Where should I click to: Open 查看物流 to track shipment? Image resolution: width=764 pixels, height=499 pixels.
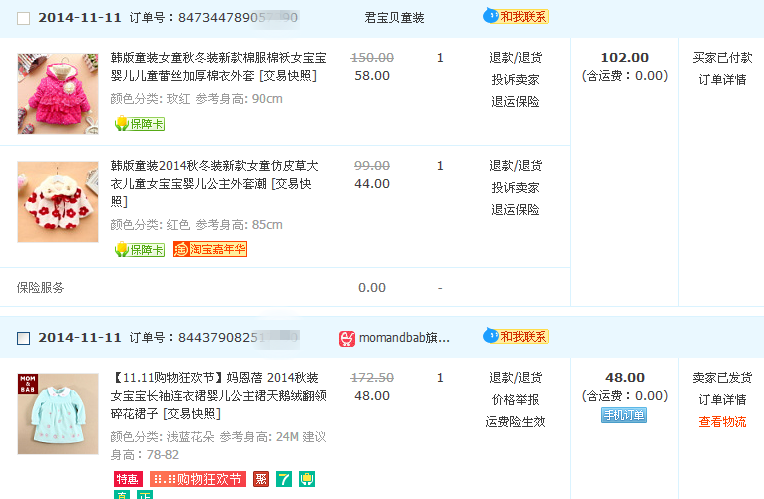click(722, 421)
